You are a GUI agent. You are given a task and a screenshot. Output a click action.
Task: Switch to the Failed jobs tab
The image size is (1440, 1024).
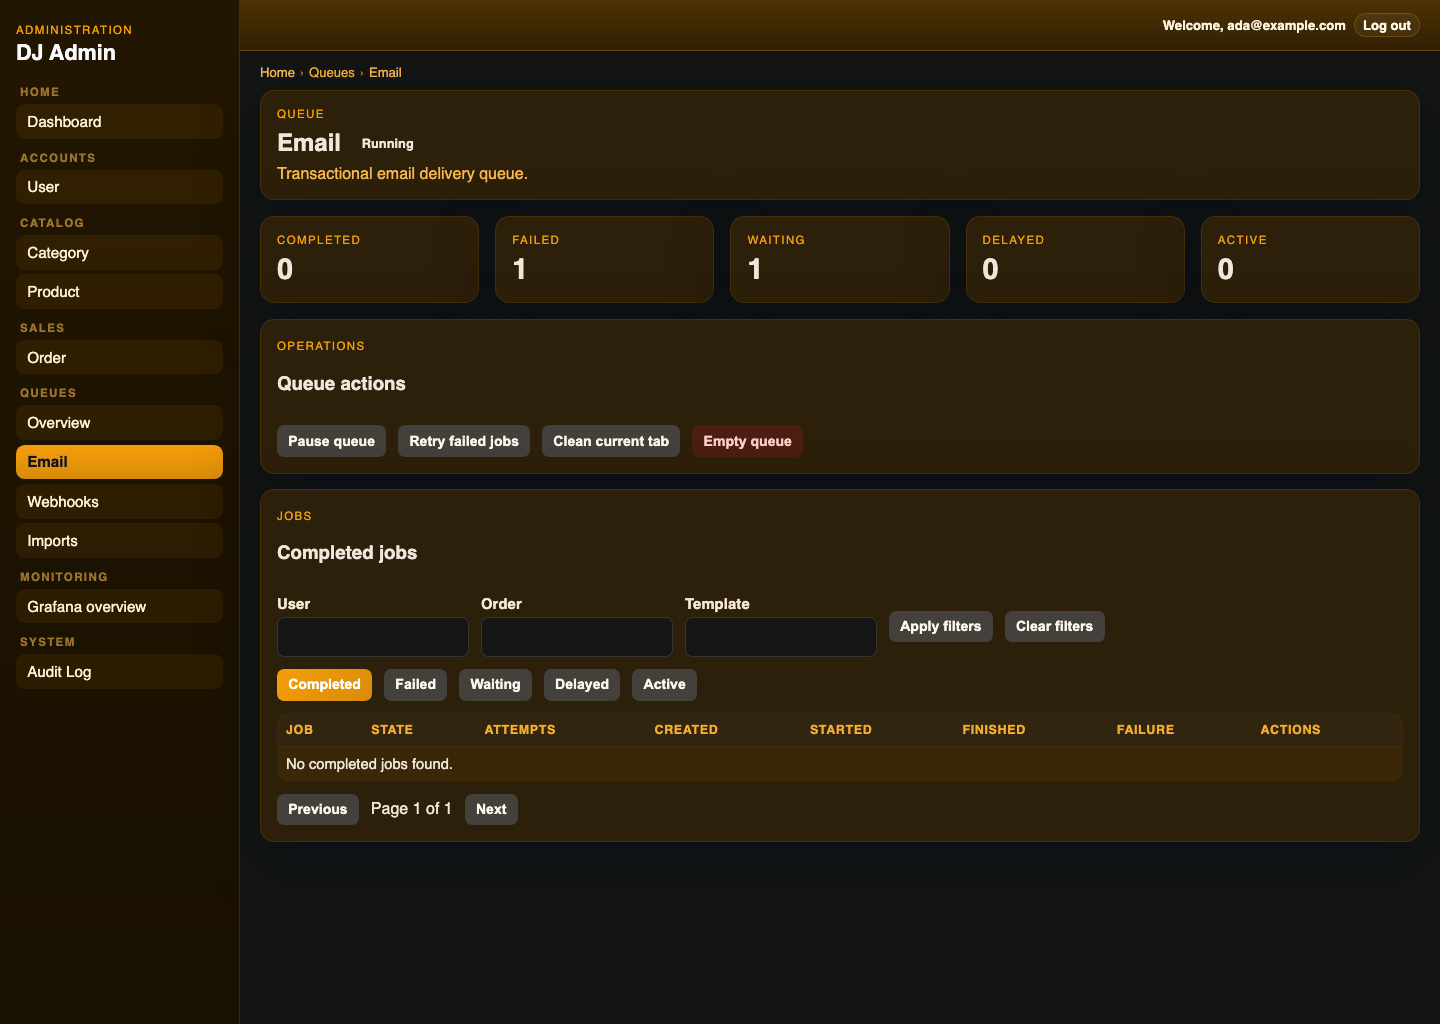[415, 684]
